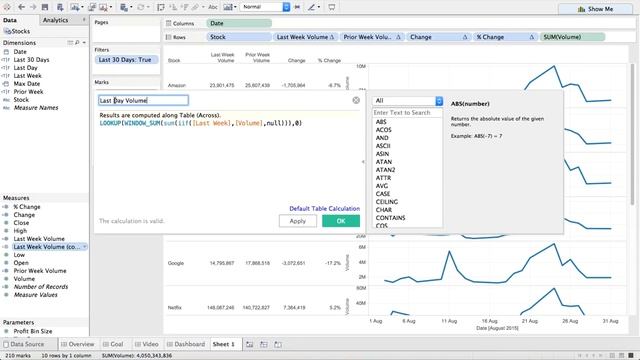Select CEILING in the function list
640x360 pixels.
pyautogui.click(x=387, y=202)
